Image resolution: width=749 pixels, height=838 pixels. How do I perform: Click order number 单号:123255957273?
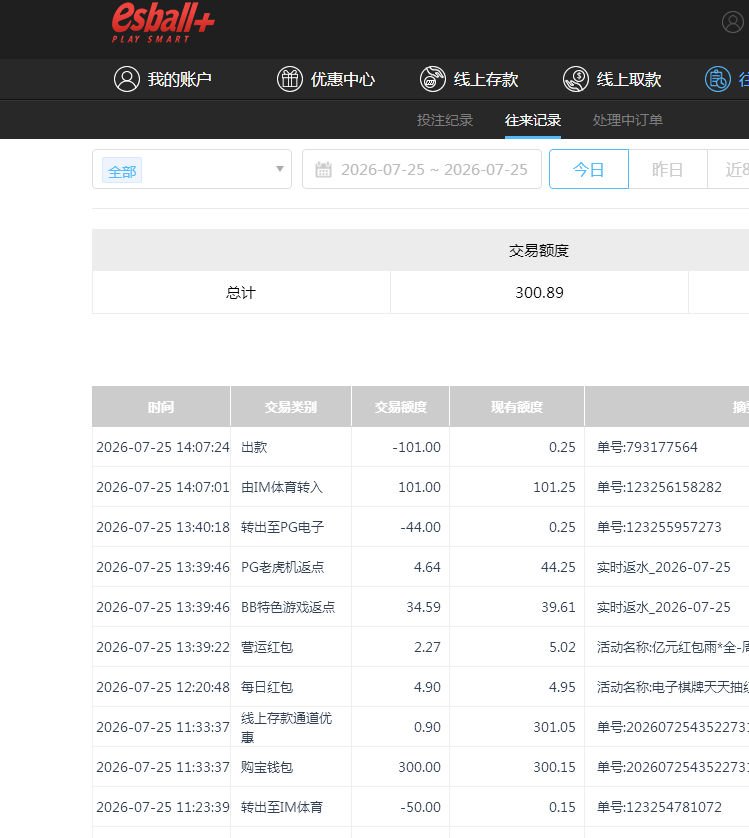(659, 527)
